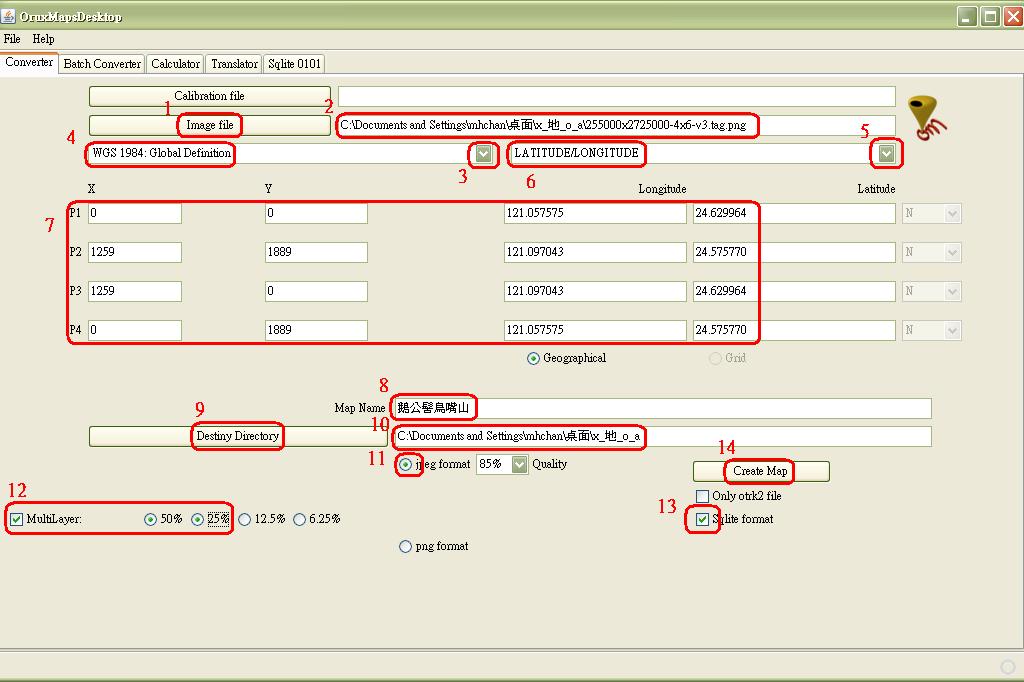Click the empty calibration file path field

[616, 96]
